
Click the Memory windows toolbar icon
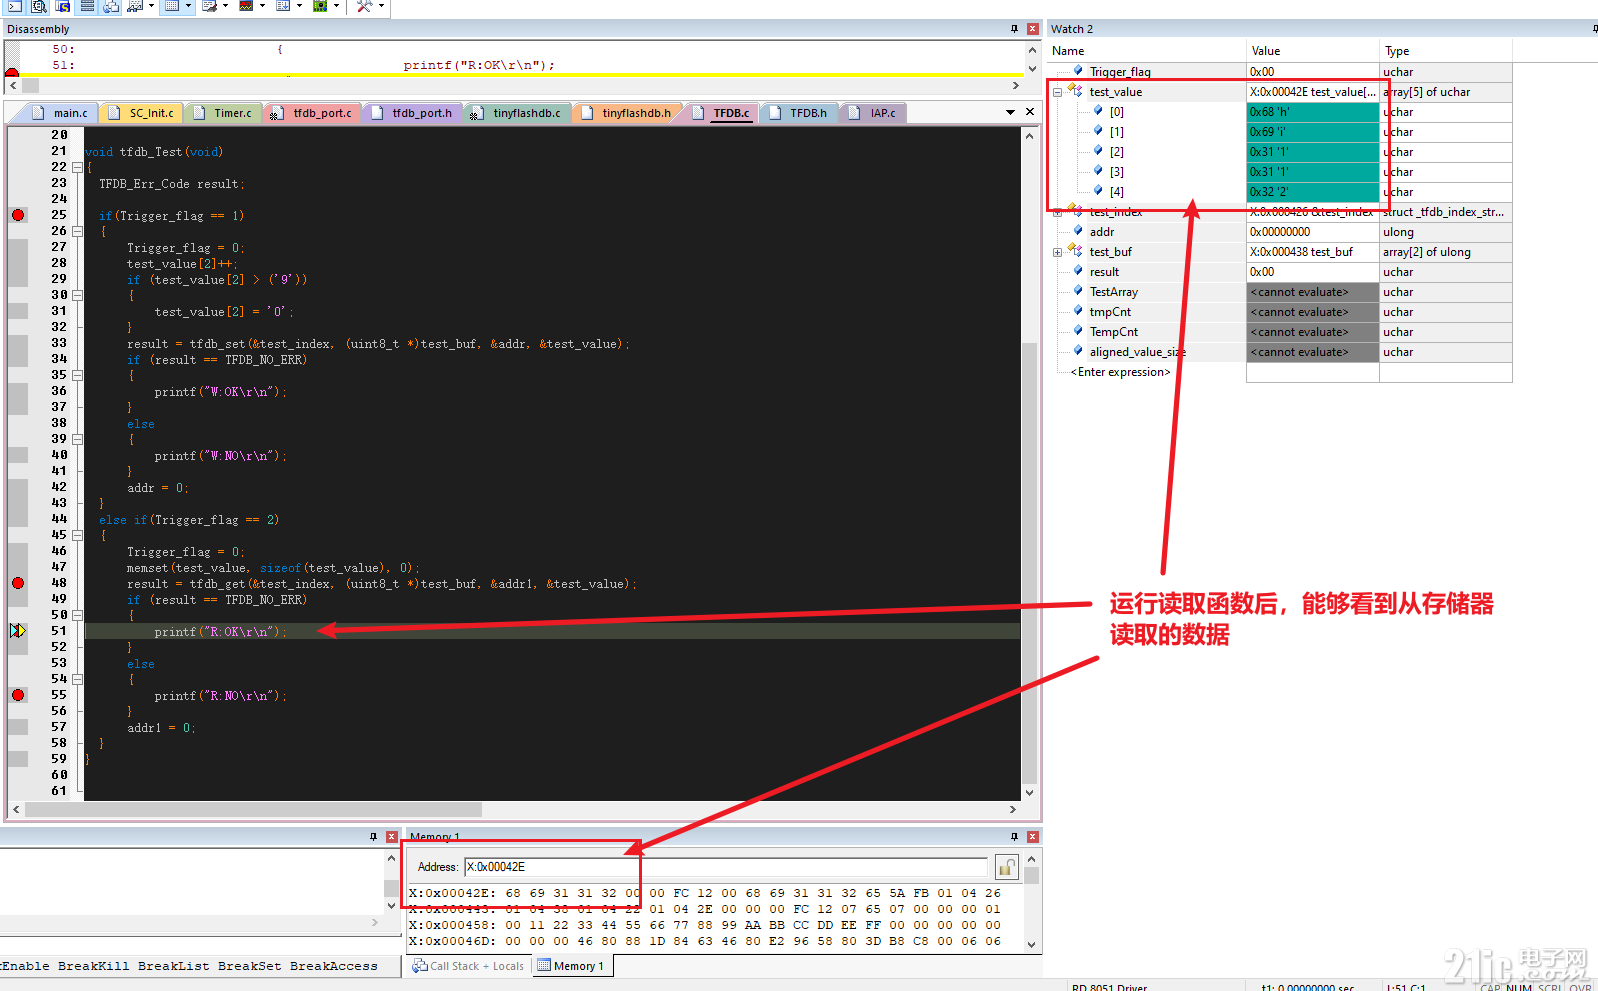point(172,6)
